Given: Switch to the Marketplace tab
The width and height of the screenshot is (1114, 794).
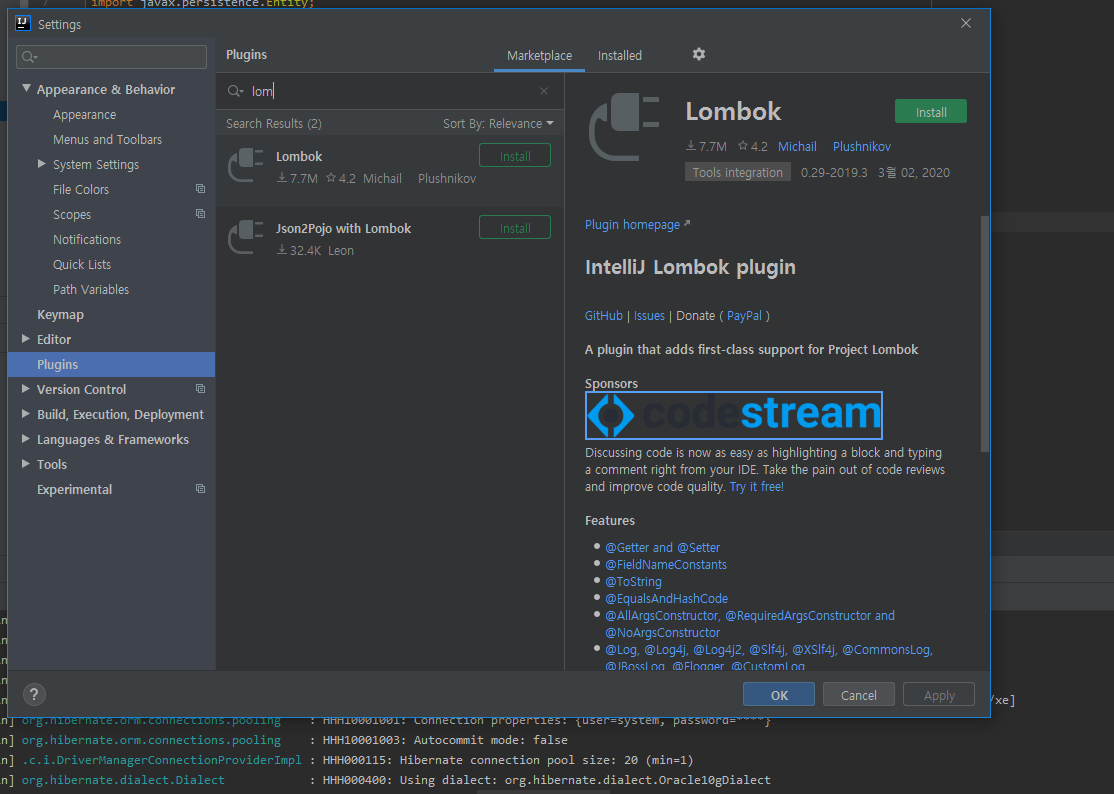Looking at the screenshot, I should coord(539,55).
